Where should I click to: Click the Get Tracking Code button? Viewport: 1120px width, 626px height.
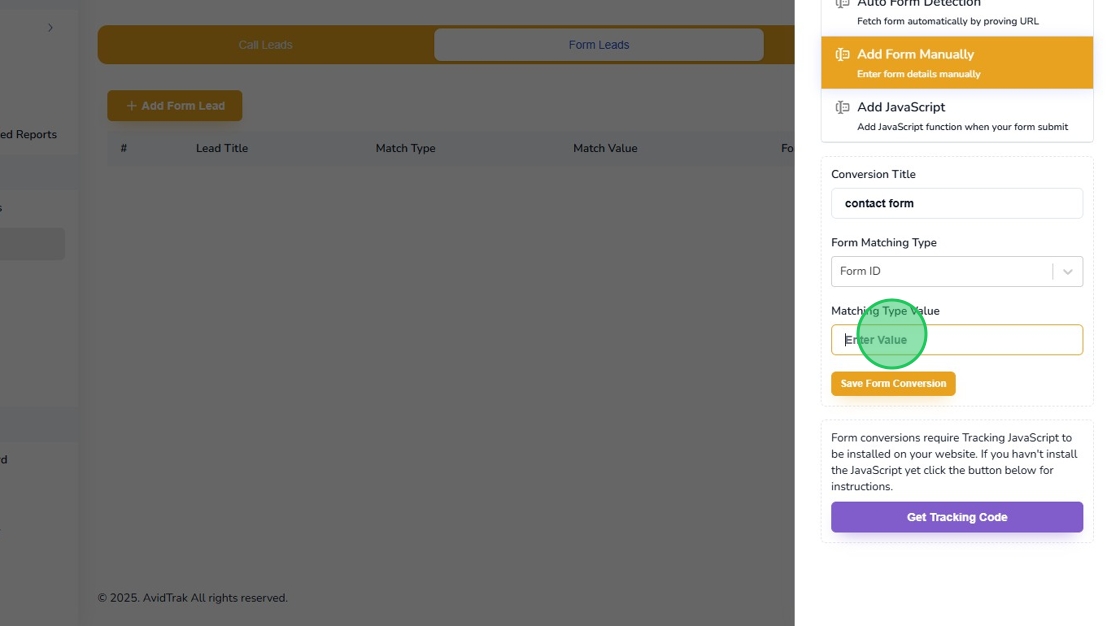click(956, 517)
